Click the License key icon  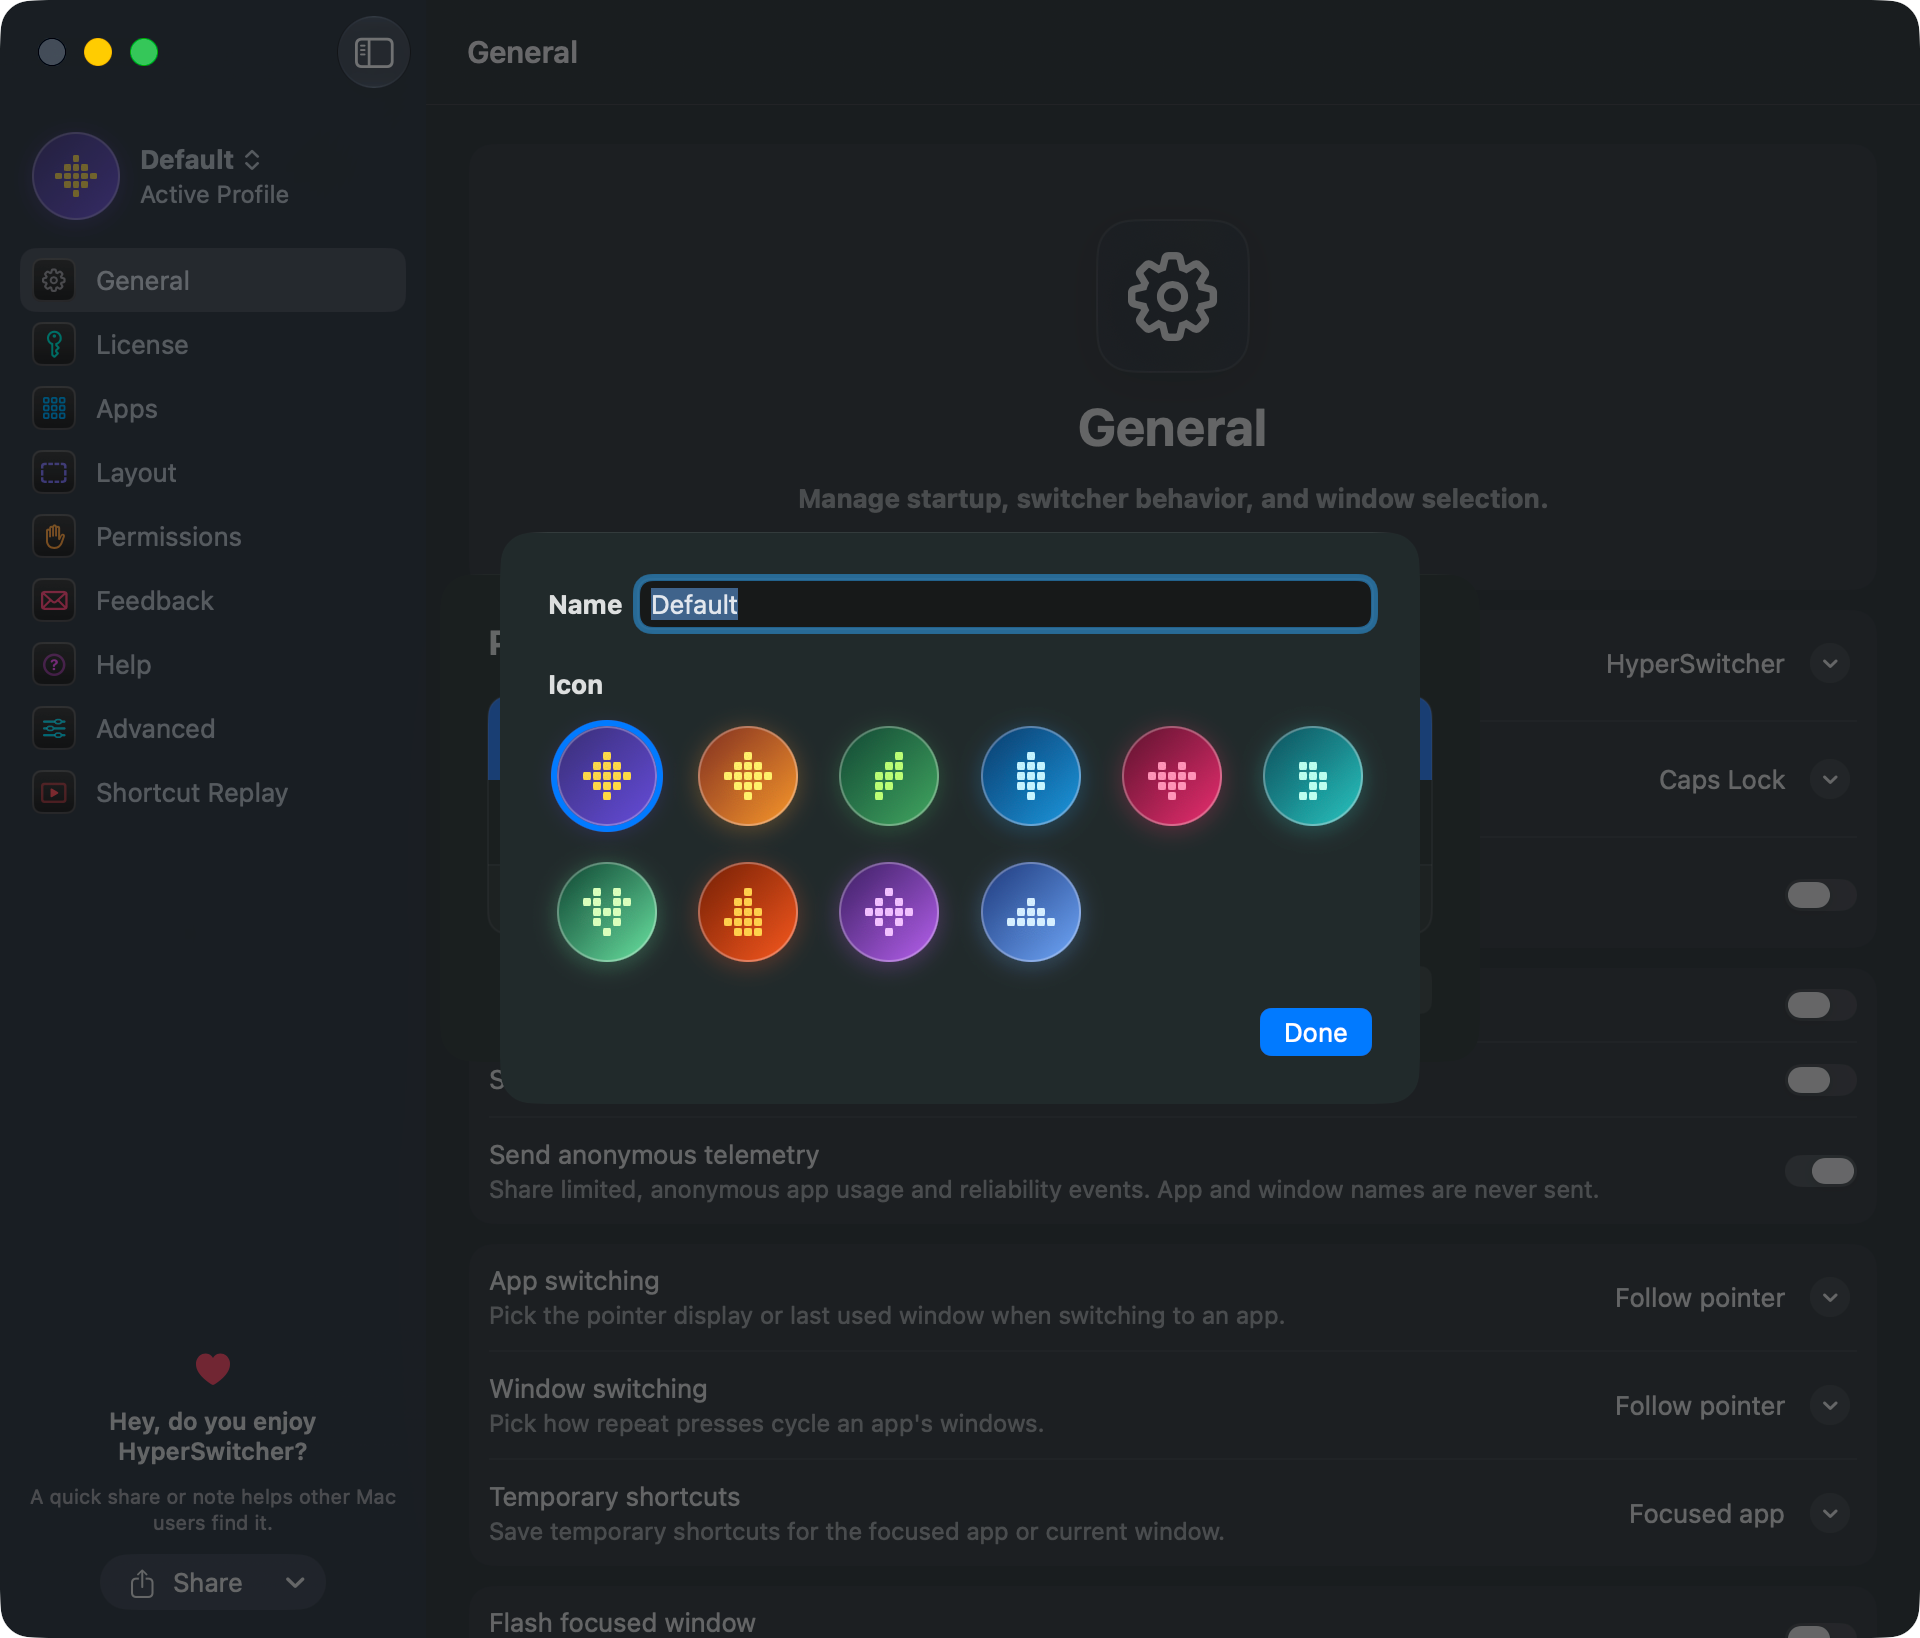click(x=54, y=345)
